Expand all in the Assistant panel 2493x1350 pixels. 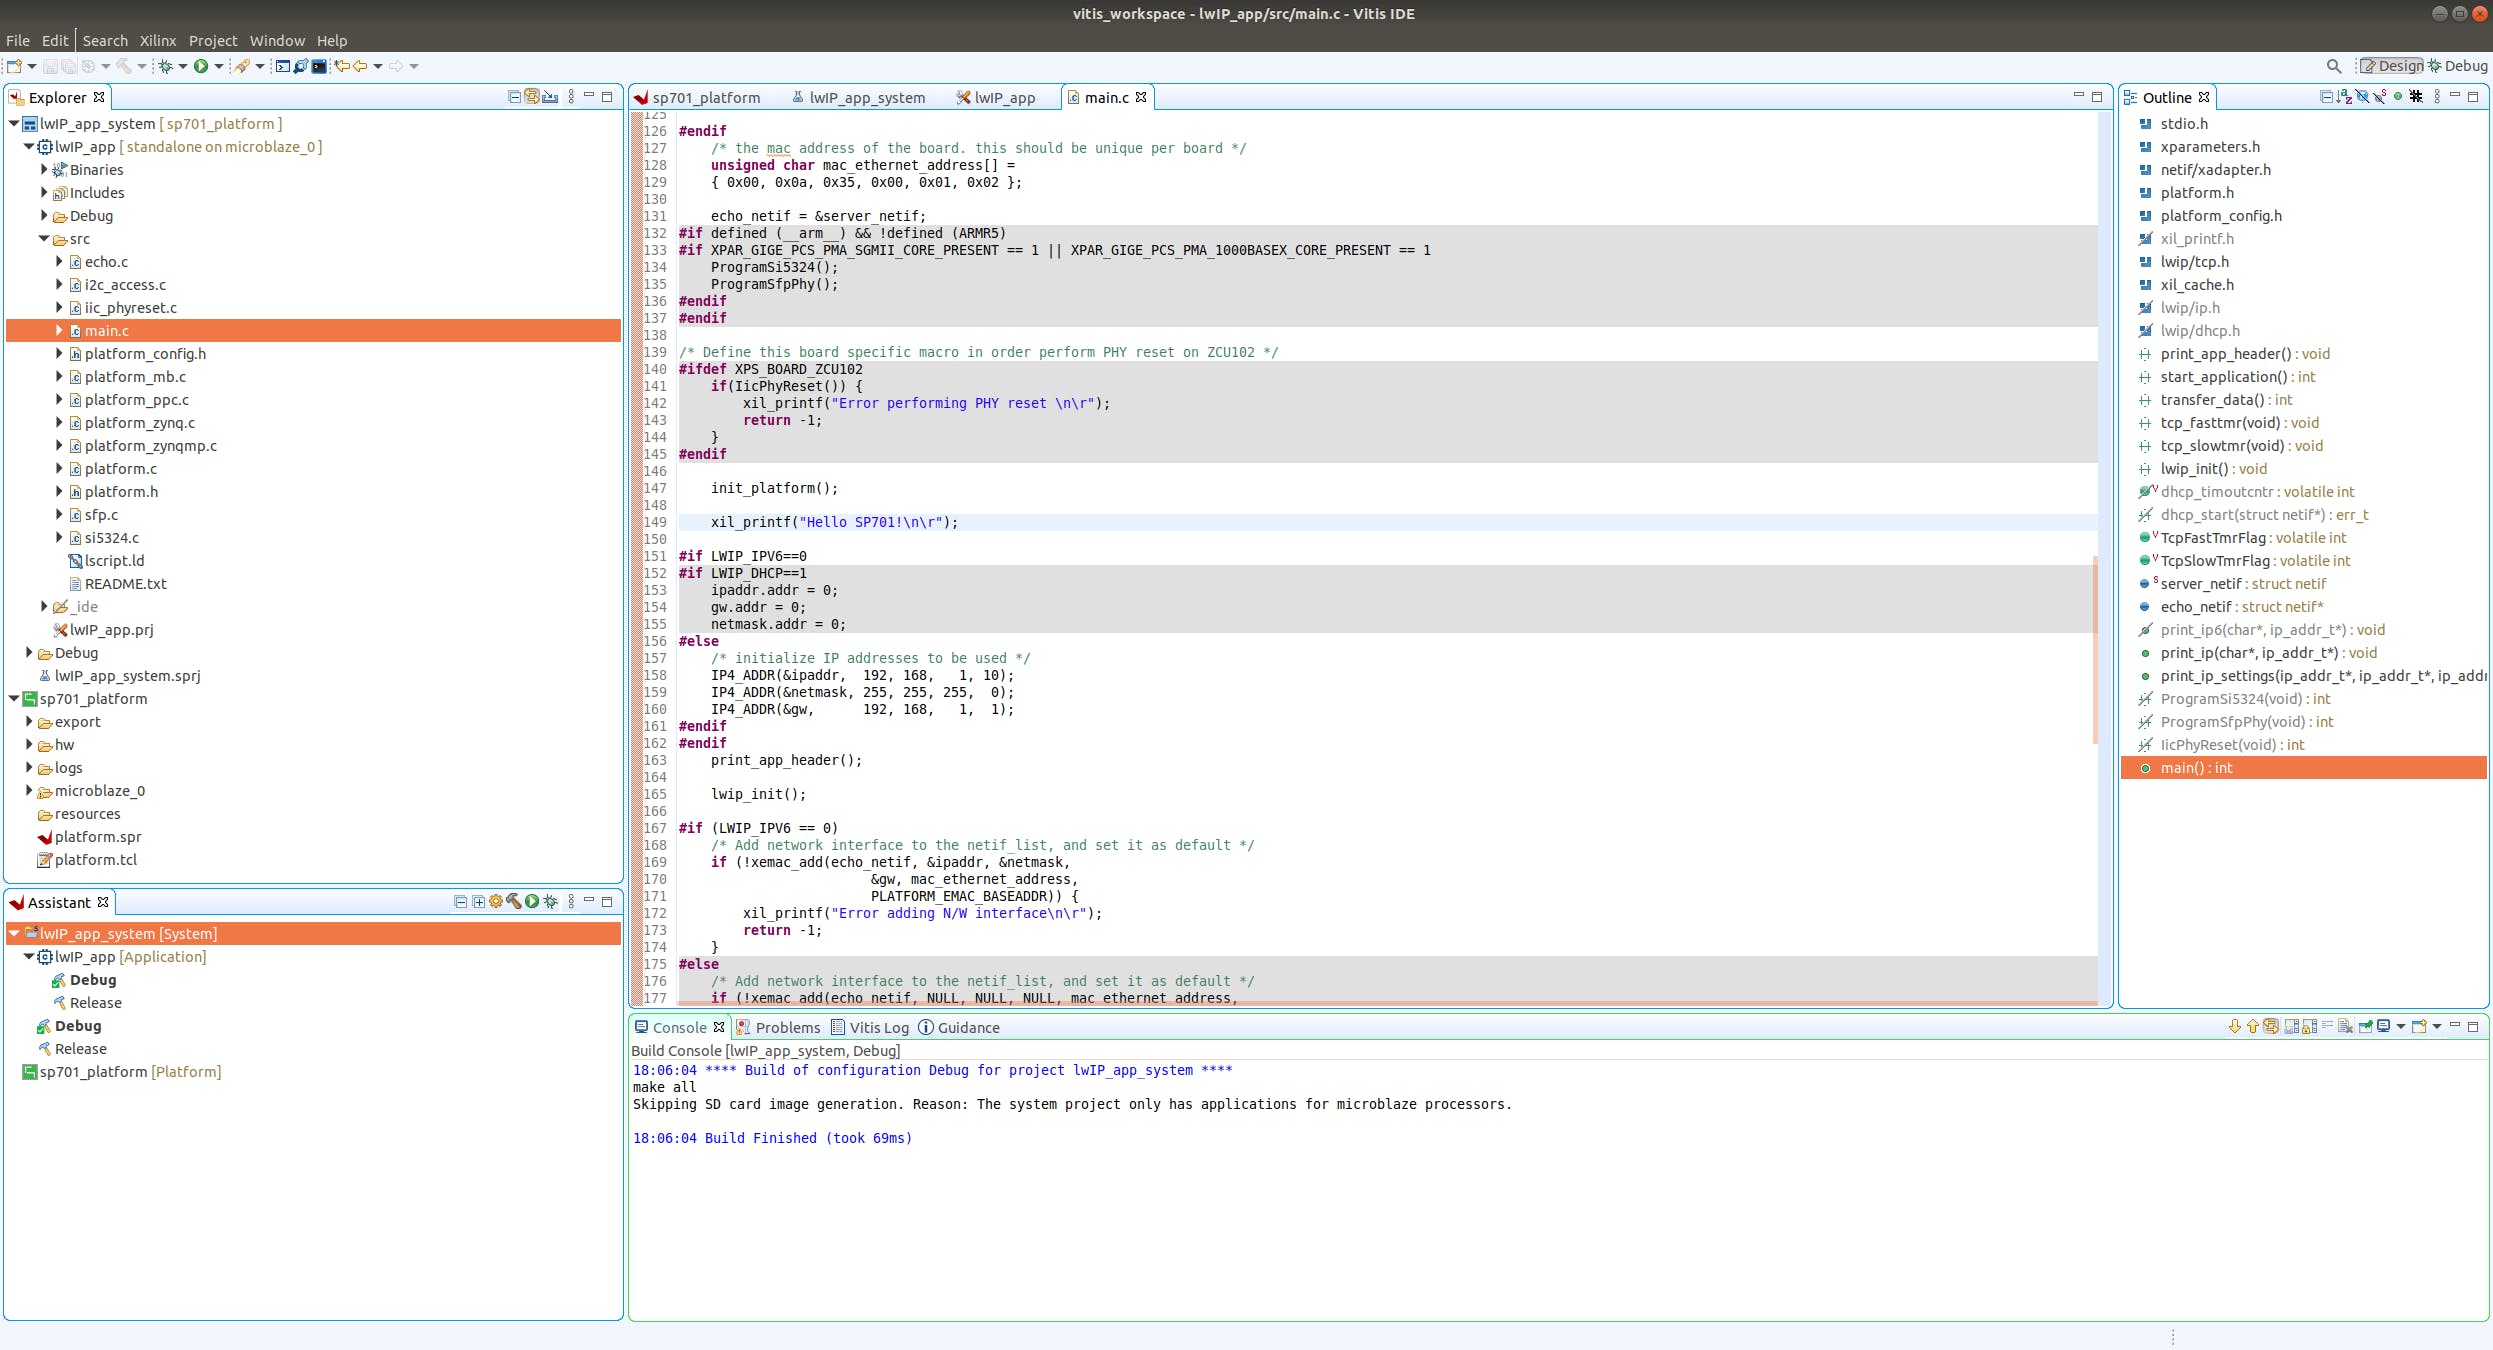tap(479, 902)
